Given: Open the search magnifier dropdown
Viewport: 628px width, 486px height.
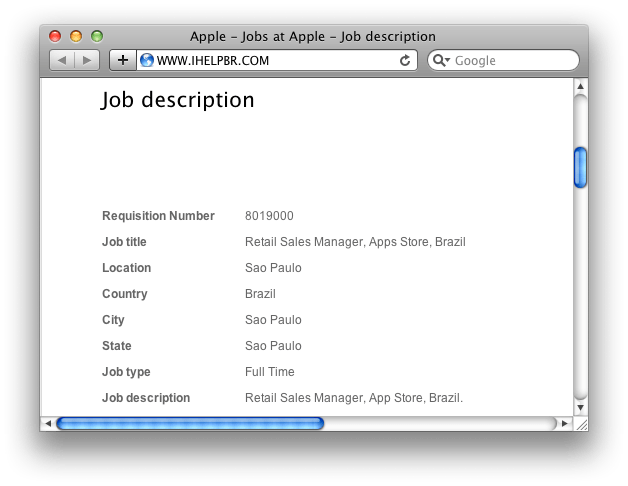Looking at the screenshot, I should pyautogui.click(x=441, y=60).
